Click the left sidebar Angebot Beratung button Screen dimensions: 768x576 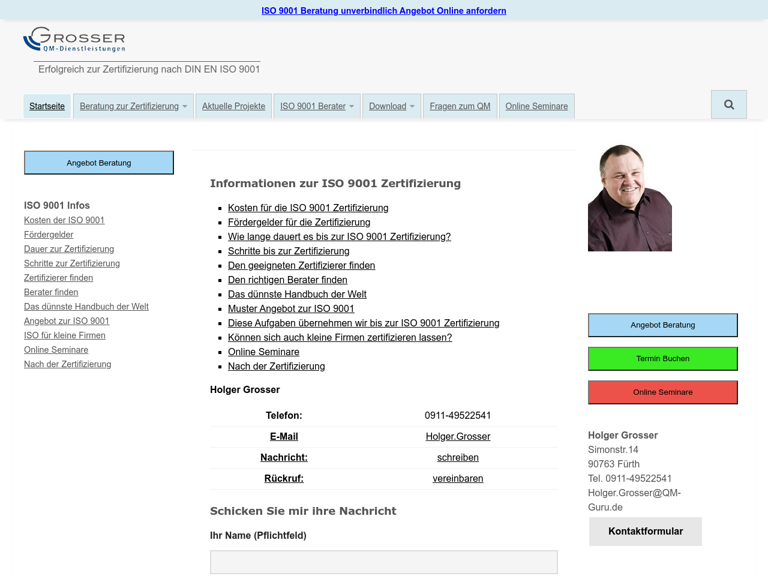pos(99,163)
